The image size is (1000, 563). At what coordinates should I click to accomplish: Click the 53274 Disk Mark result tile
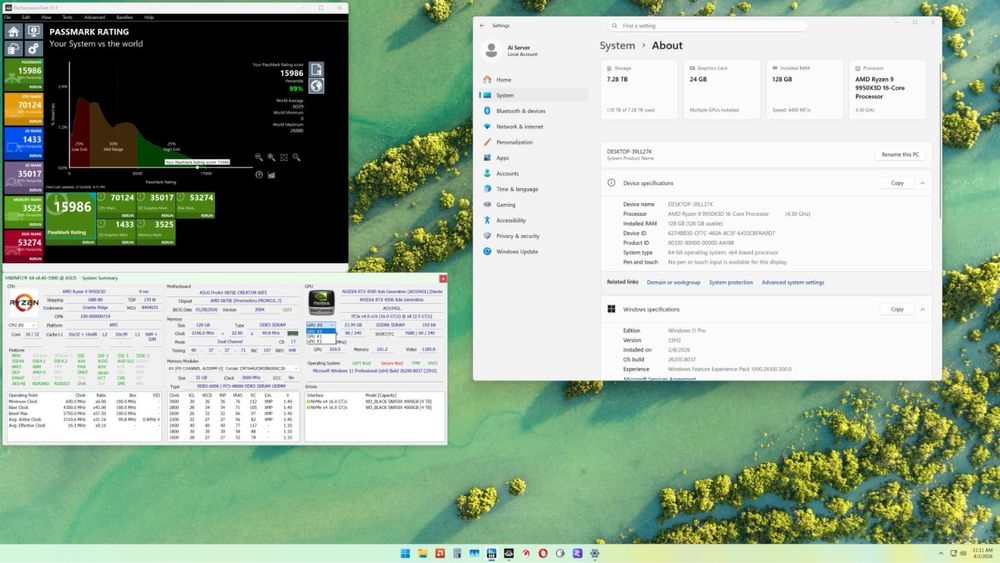click(x=196, y=205)
